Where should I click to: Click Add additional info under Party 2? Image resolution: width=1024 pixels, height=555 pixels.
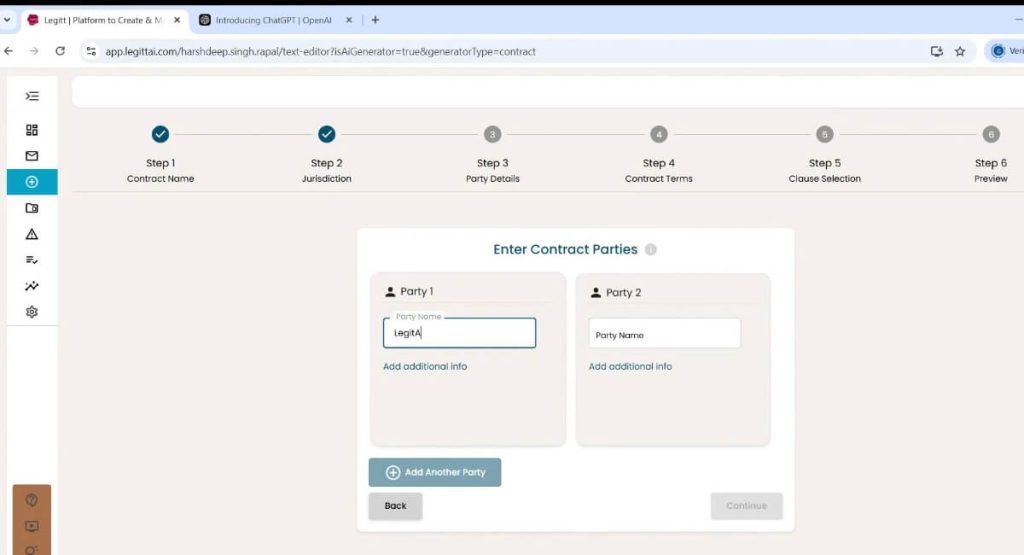(630, 366)
